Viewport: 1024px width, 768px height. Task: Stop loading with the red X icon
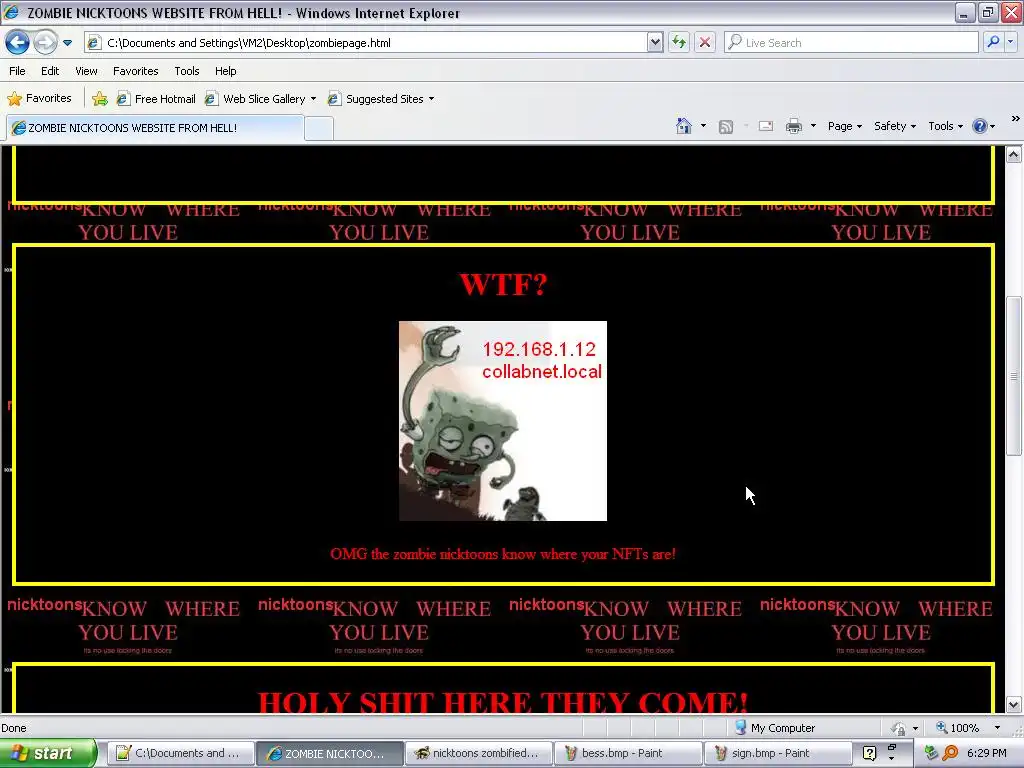[x=705, y=43]
